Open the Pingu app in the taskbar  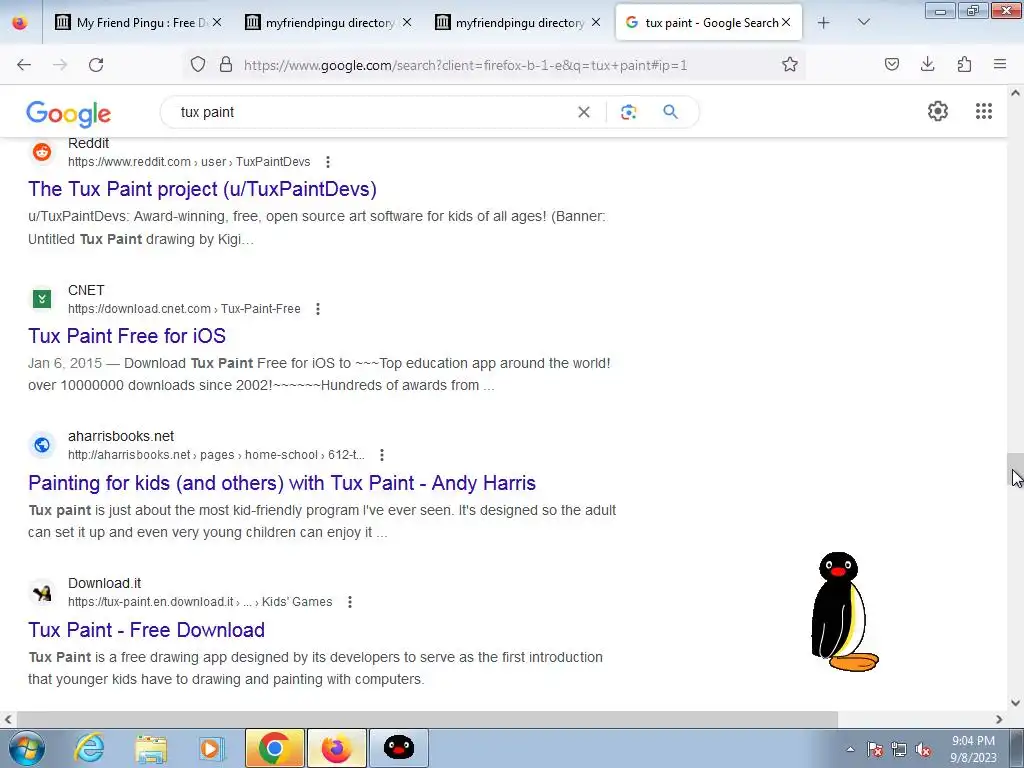(x=399, y=748)
